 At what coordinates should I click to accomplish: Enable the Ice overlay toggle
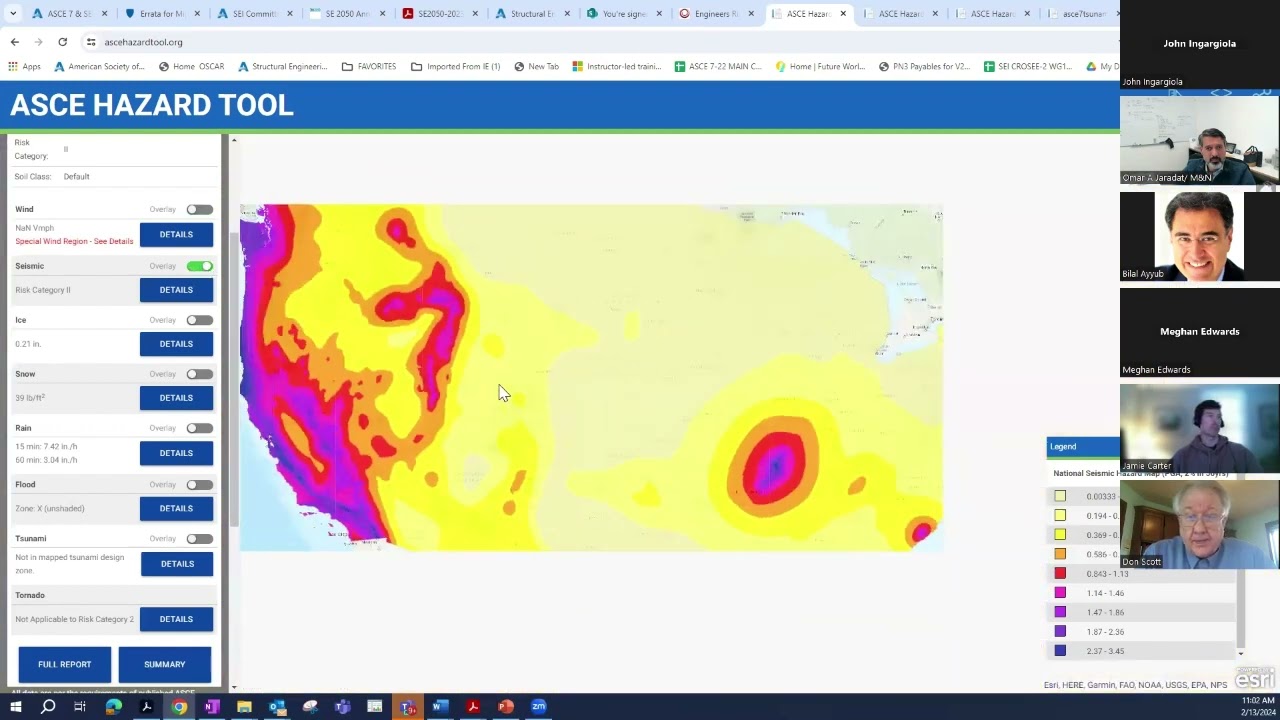pyautogui.click(x=199, y=320)
